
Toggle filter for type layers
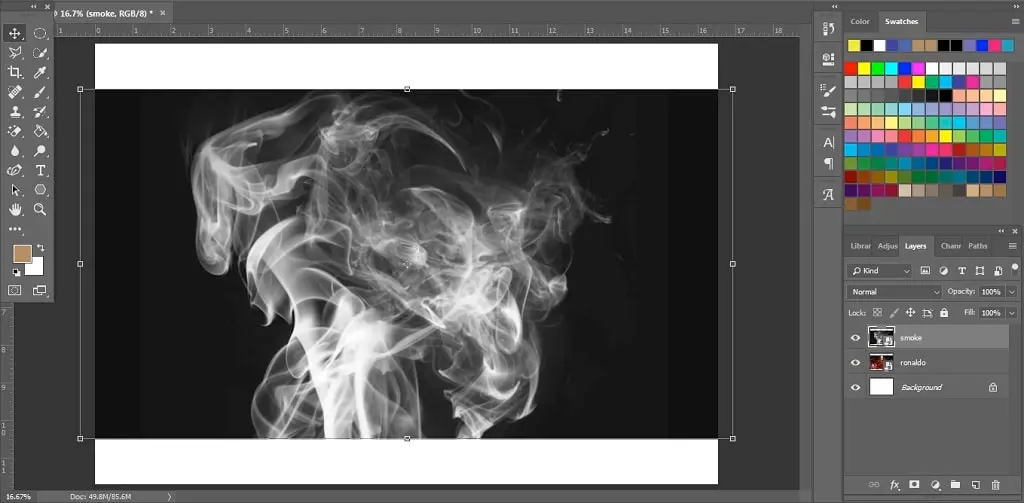click(961, 270)
